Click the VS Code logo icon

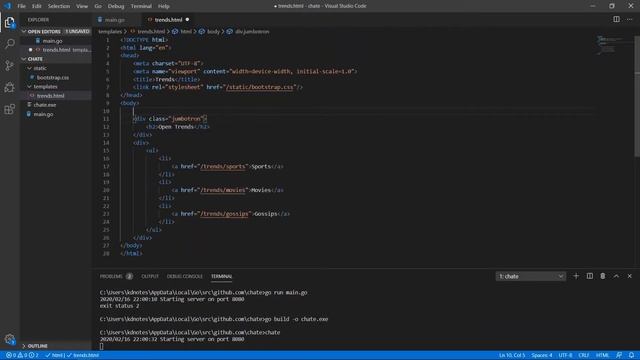pos(7,6)
